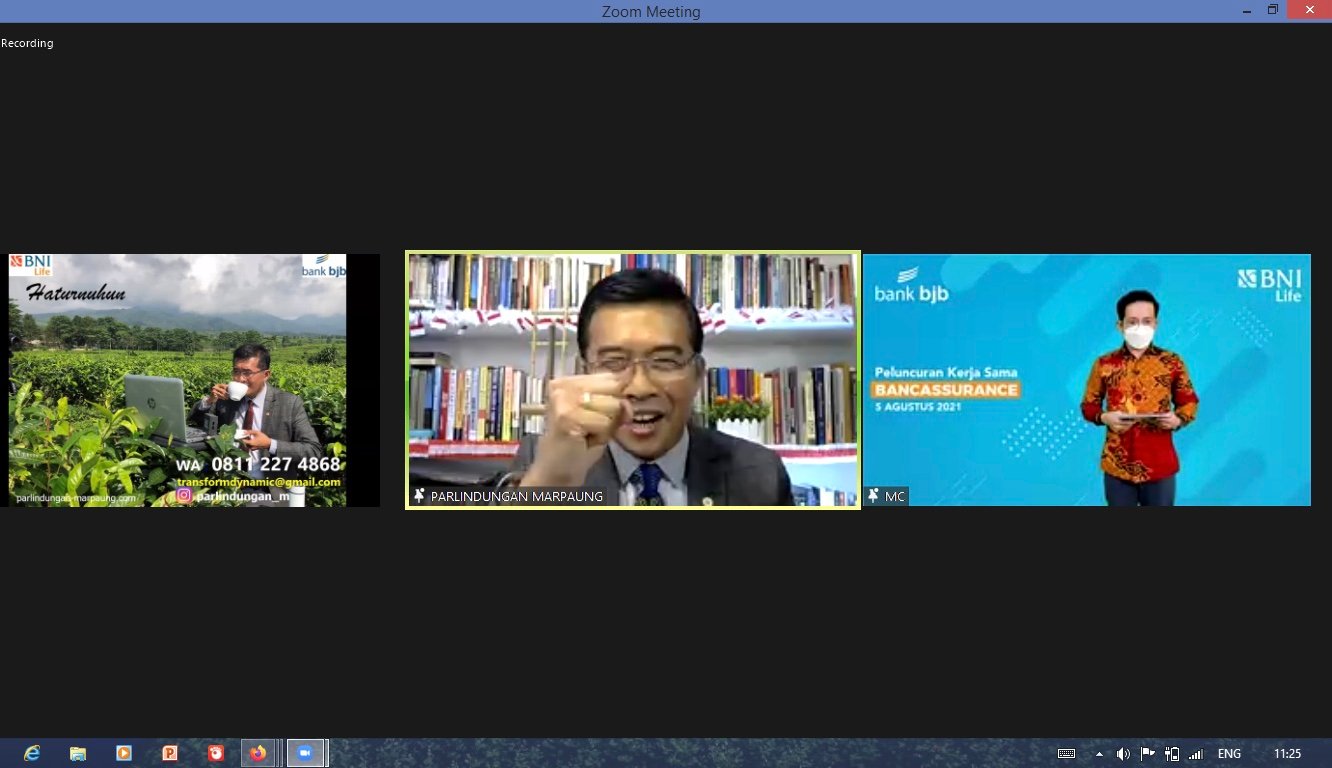The height and width of the screenshot is (768, 1332).
Task: Select the MC participant video tile
Action: click(1087, 380)
